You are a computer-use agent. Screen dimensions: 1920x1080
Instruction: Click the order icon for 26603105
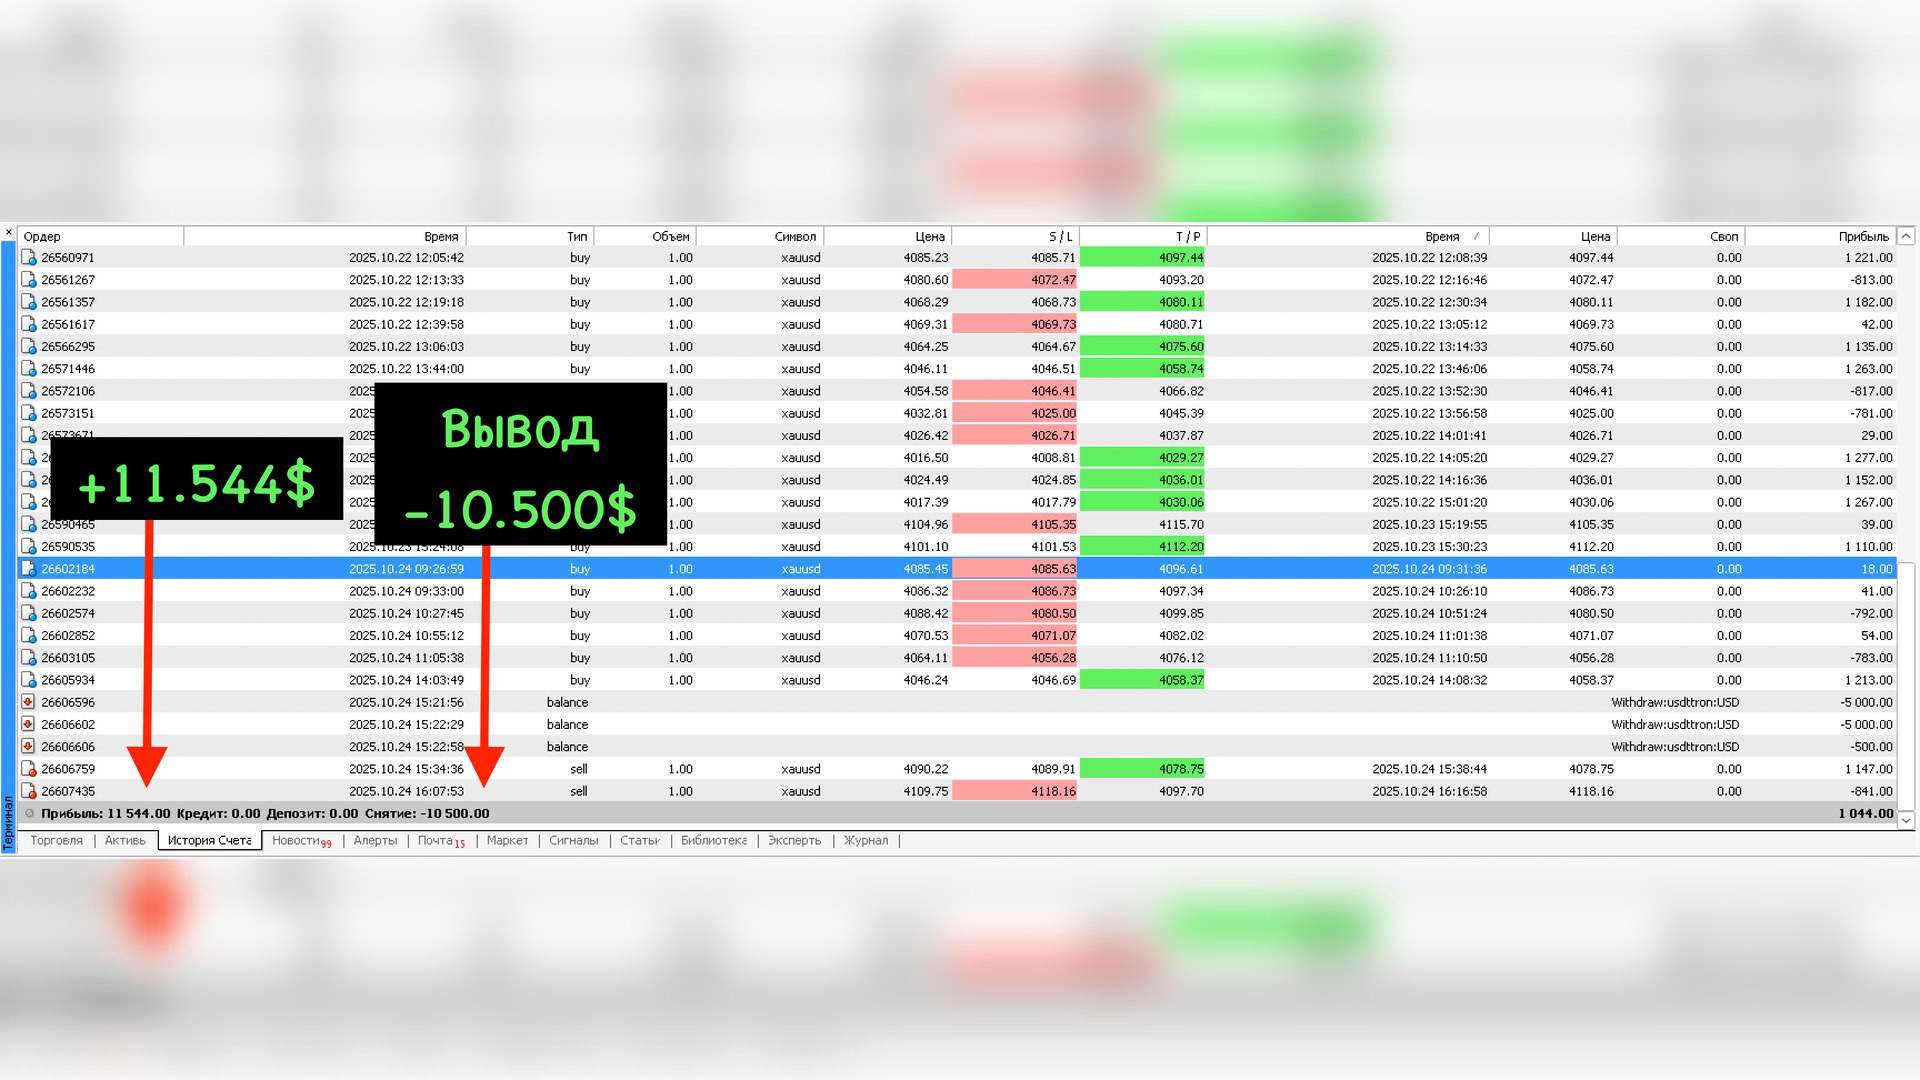(x=29, y=658)
